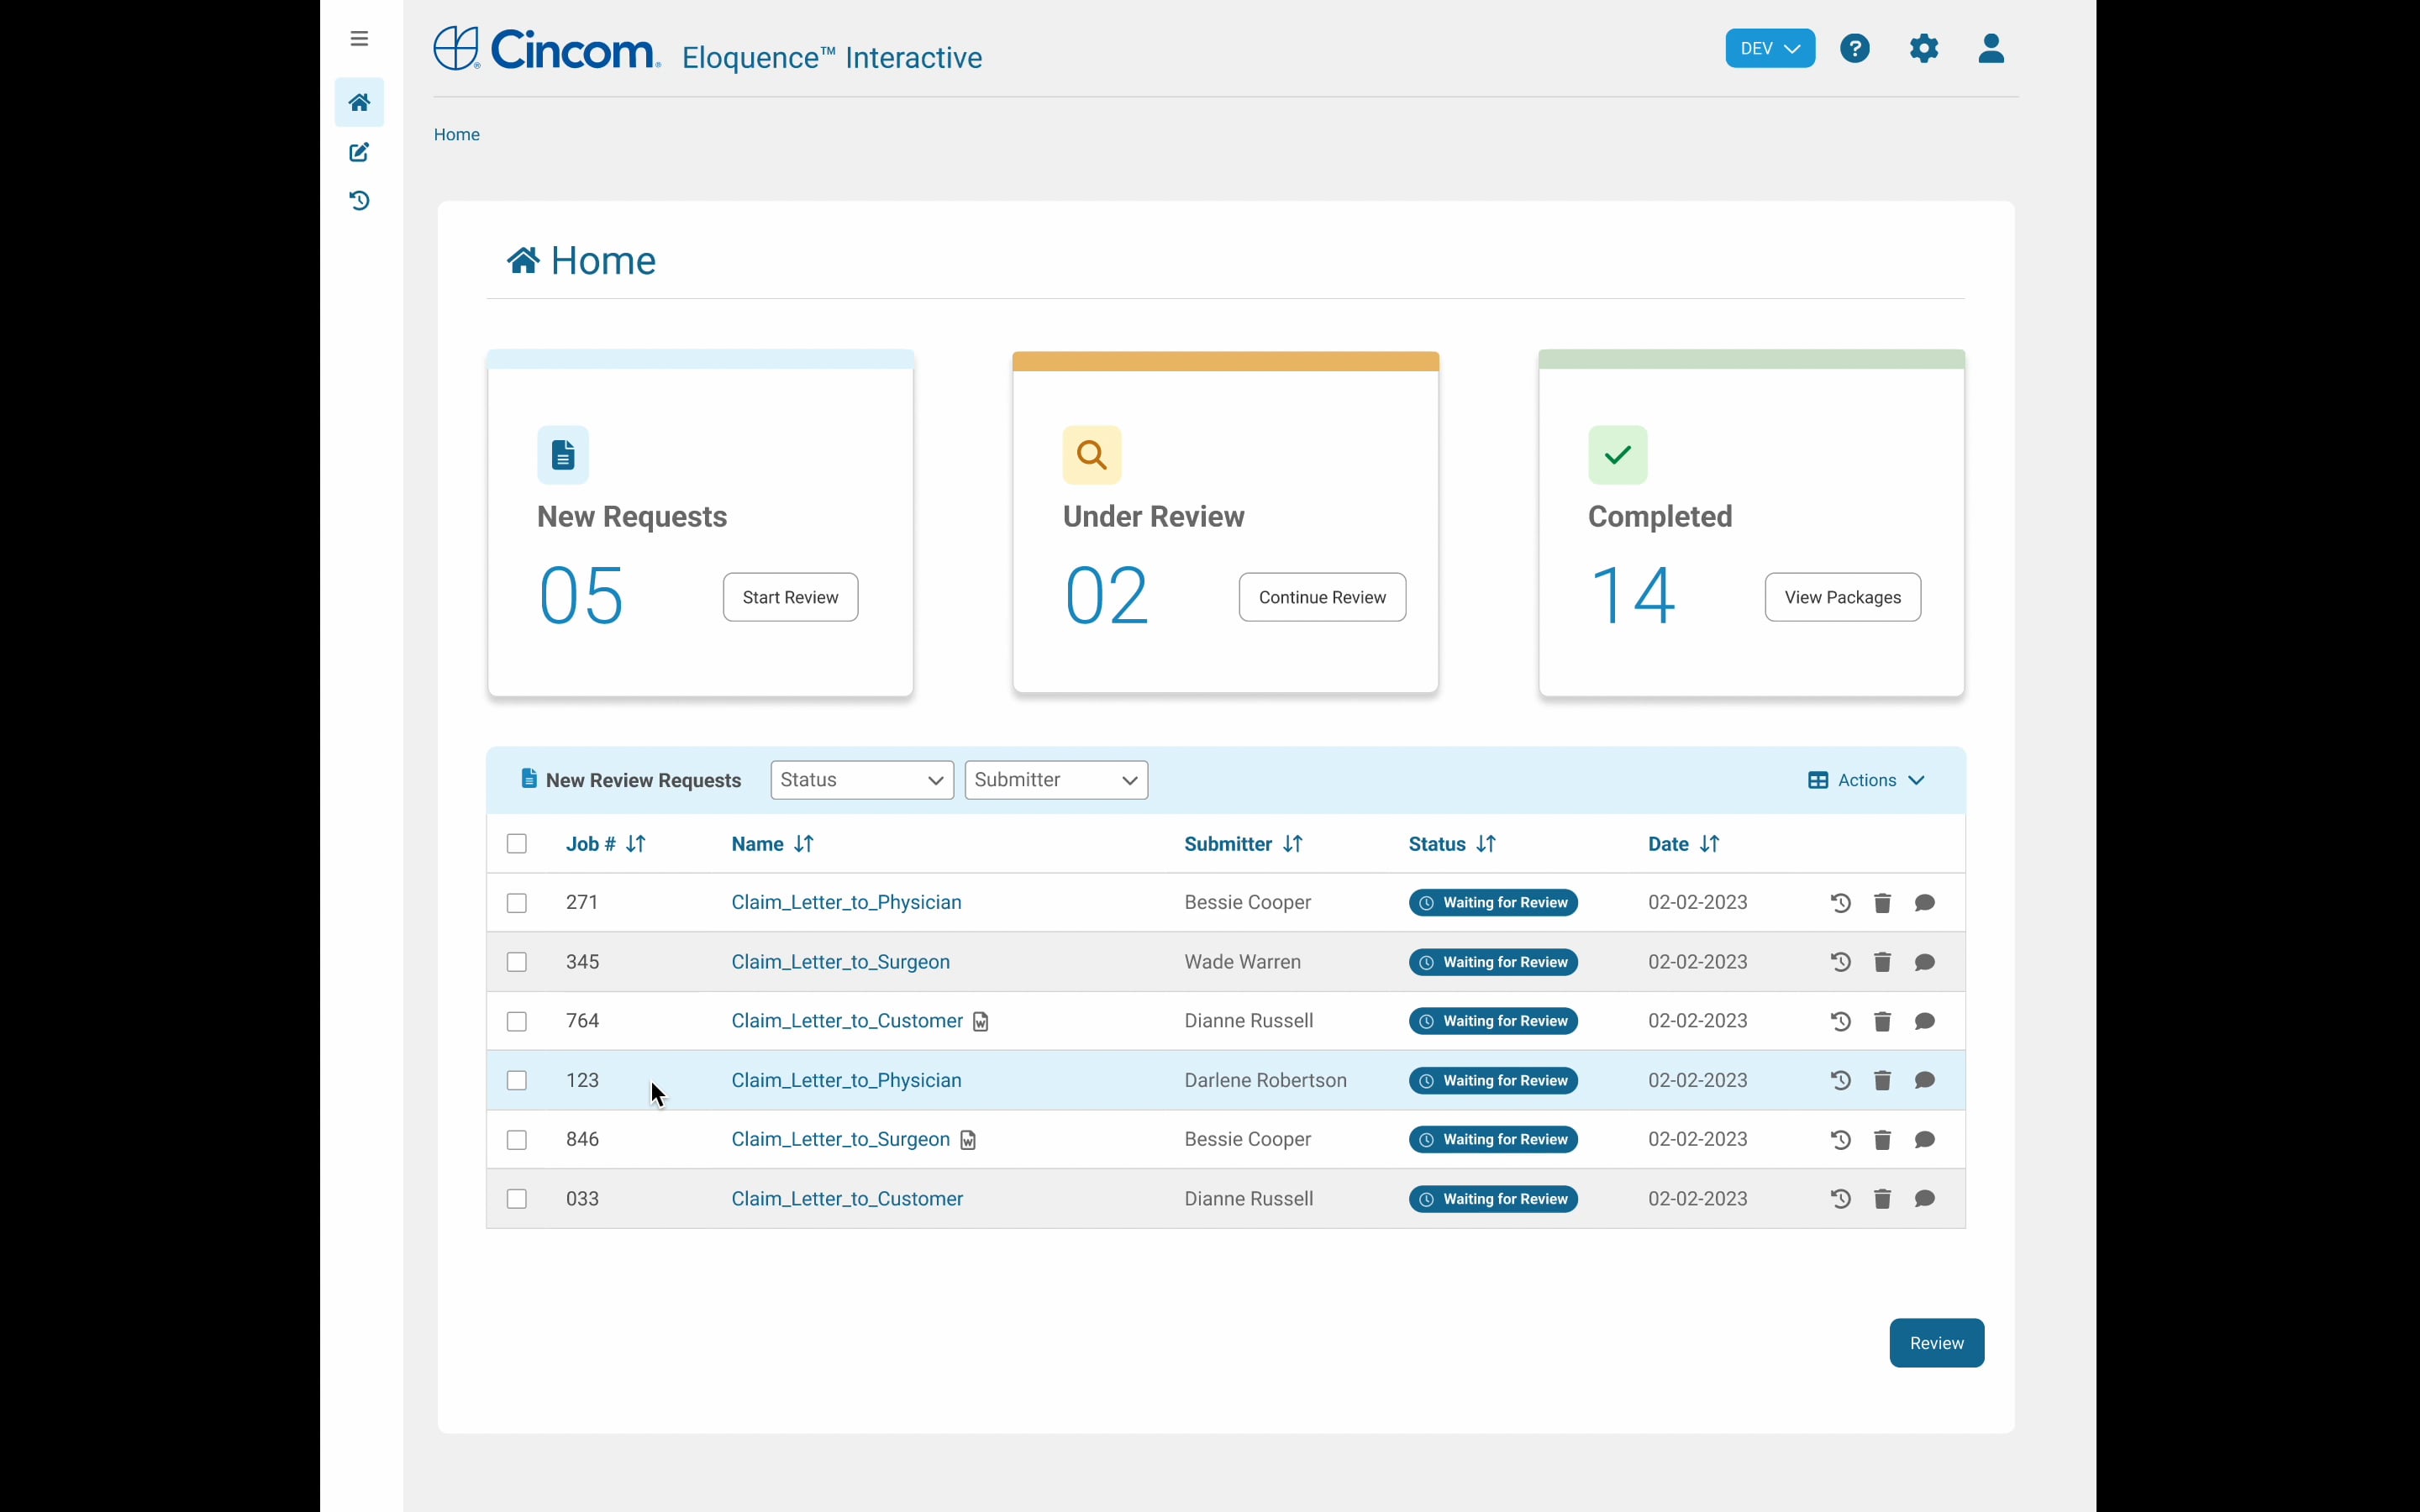Open the Status filter dropdown
This screenshot has height=1512, width=2420.
(862, 780)
